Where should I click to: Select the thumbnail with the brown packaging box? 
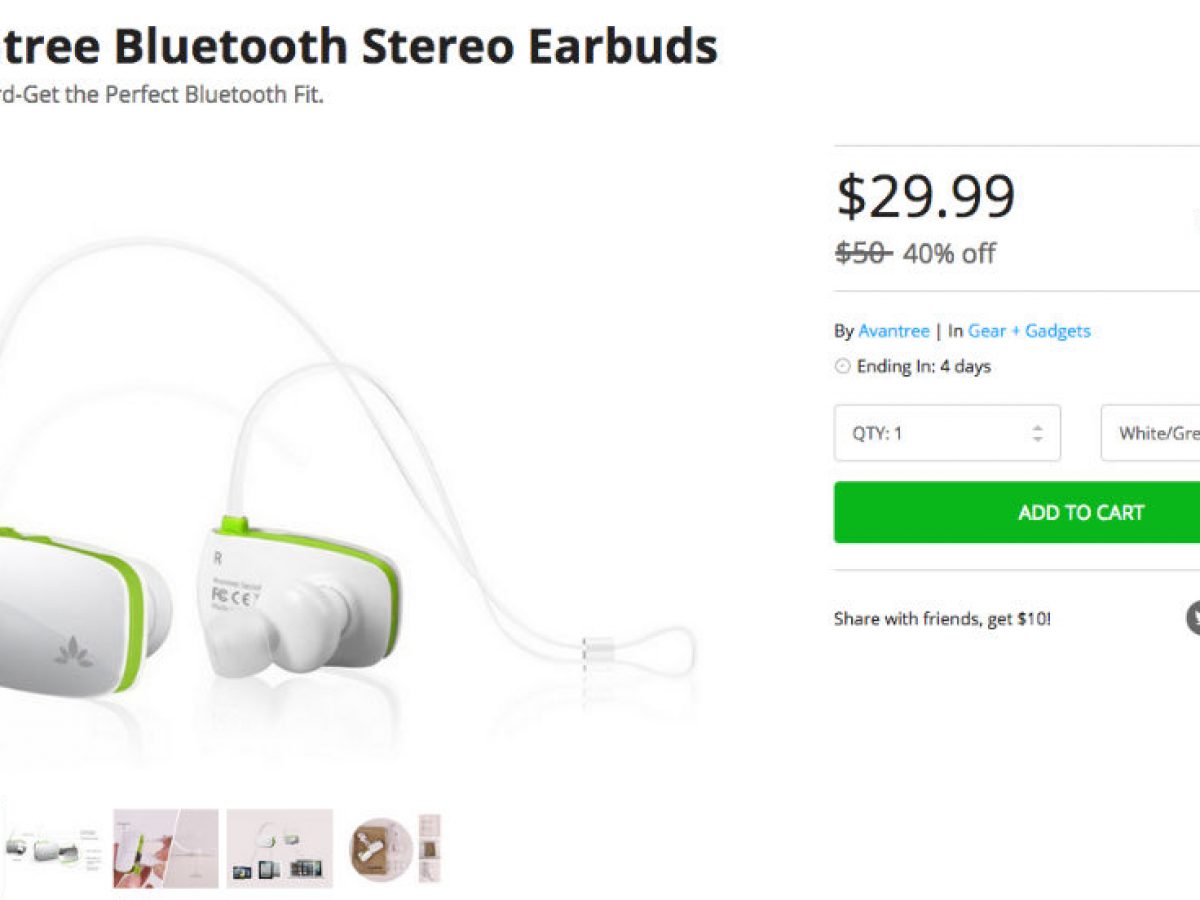[x=393, y=848]
